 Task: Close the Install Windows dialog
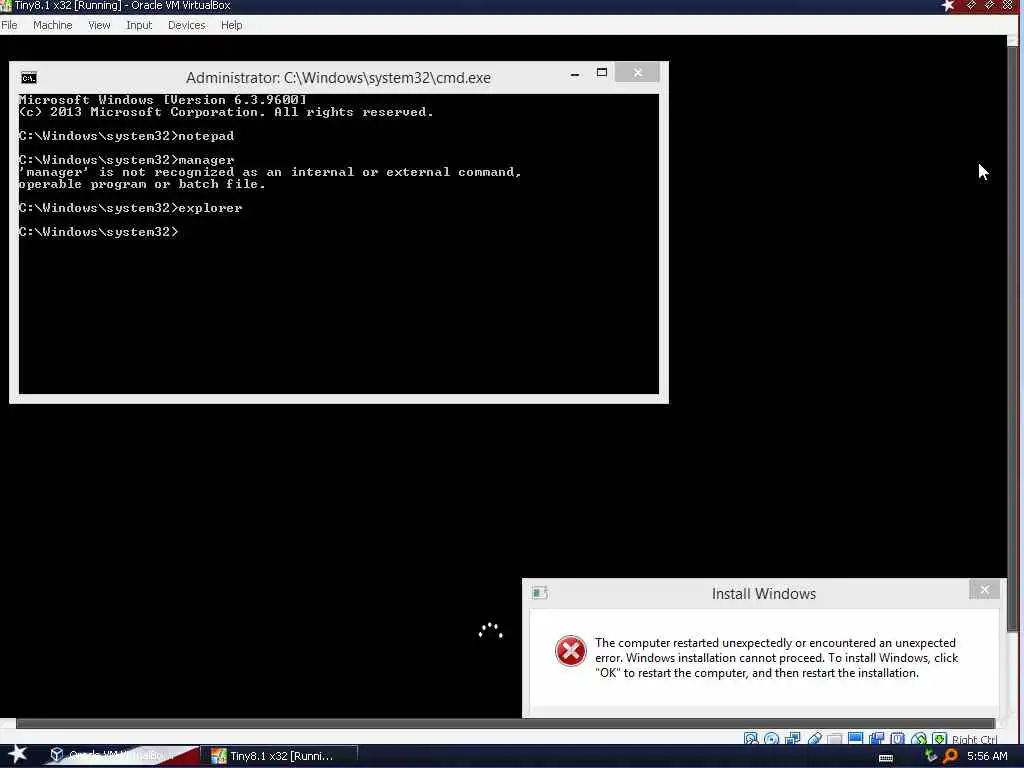pos(984,590)
